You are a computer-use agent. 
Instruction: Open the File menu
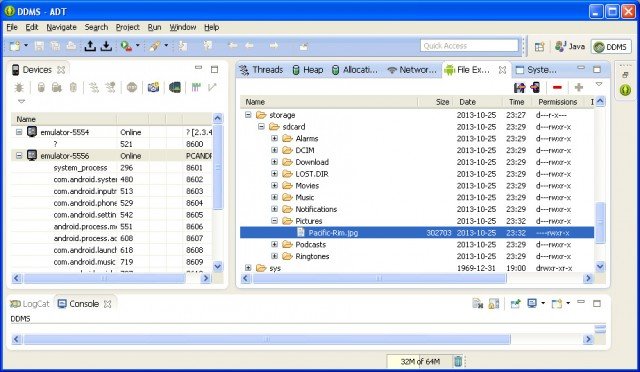pos(12,27)
